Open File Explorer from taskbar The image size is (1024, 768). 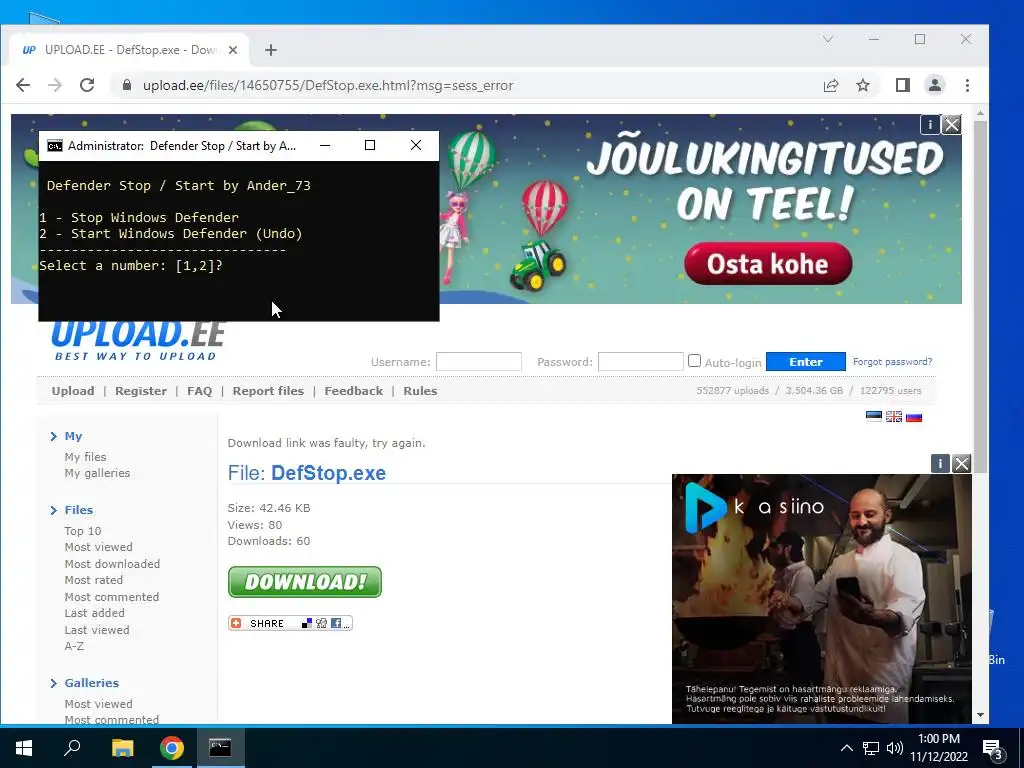122,748
